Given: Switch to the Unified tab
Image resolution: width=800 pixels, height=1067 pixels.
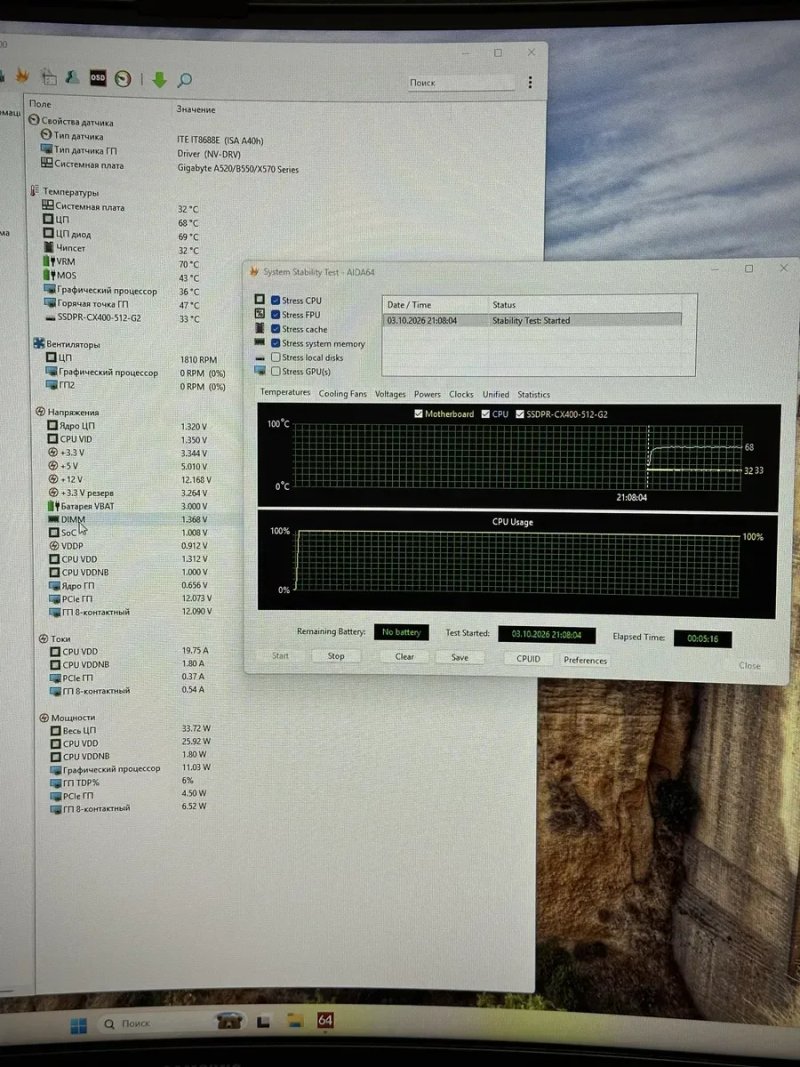Looking at the screenshot, I should tap(496, 394).
